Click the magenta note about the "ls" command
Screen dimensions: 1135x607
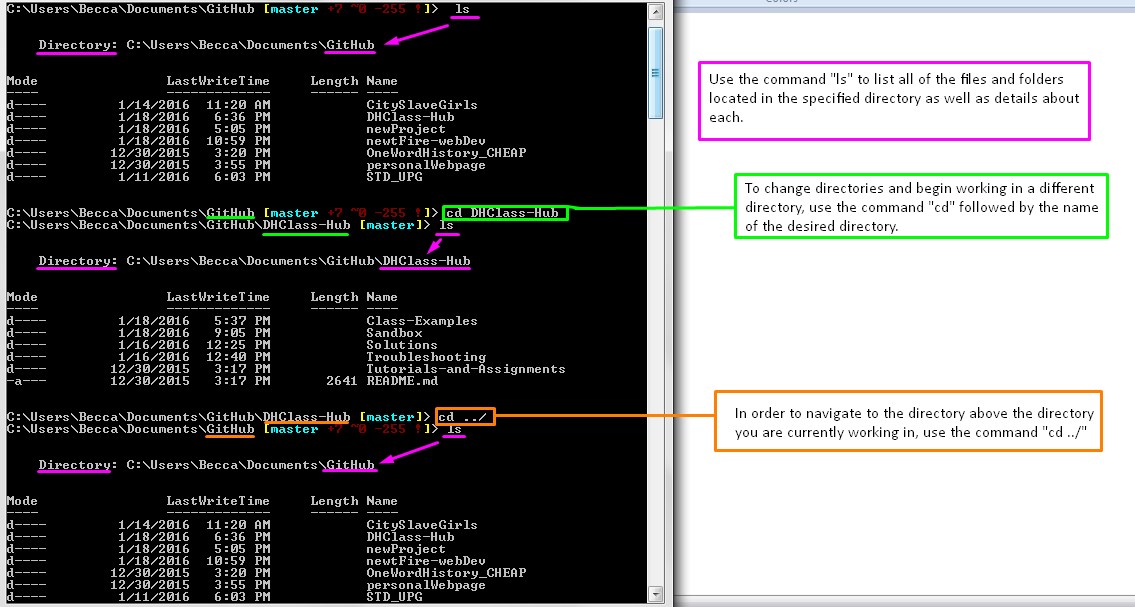[x=894, y=99]
